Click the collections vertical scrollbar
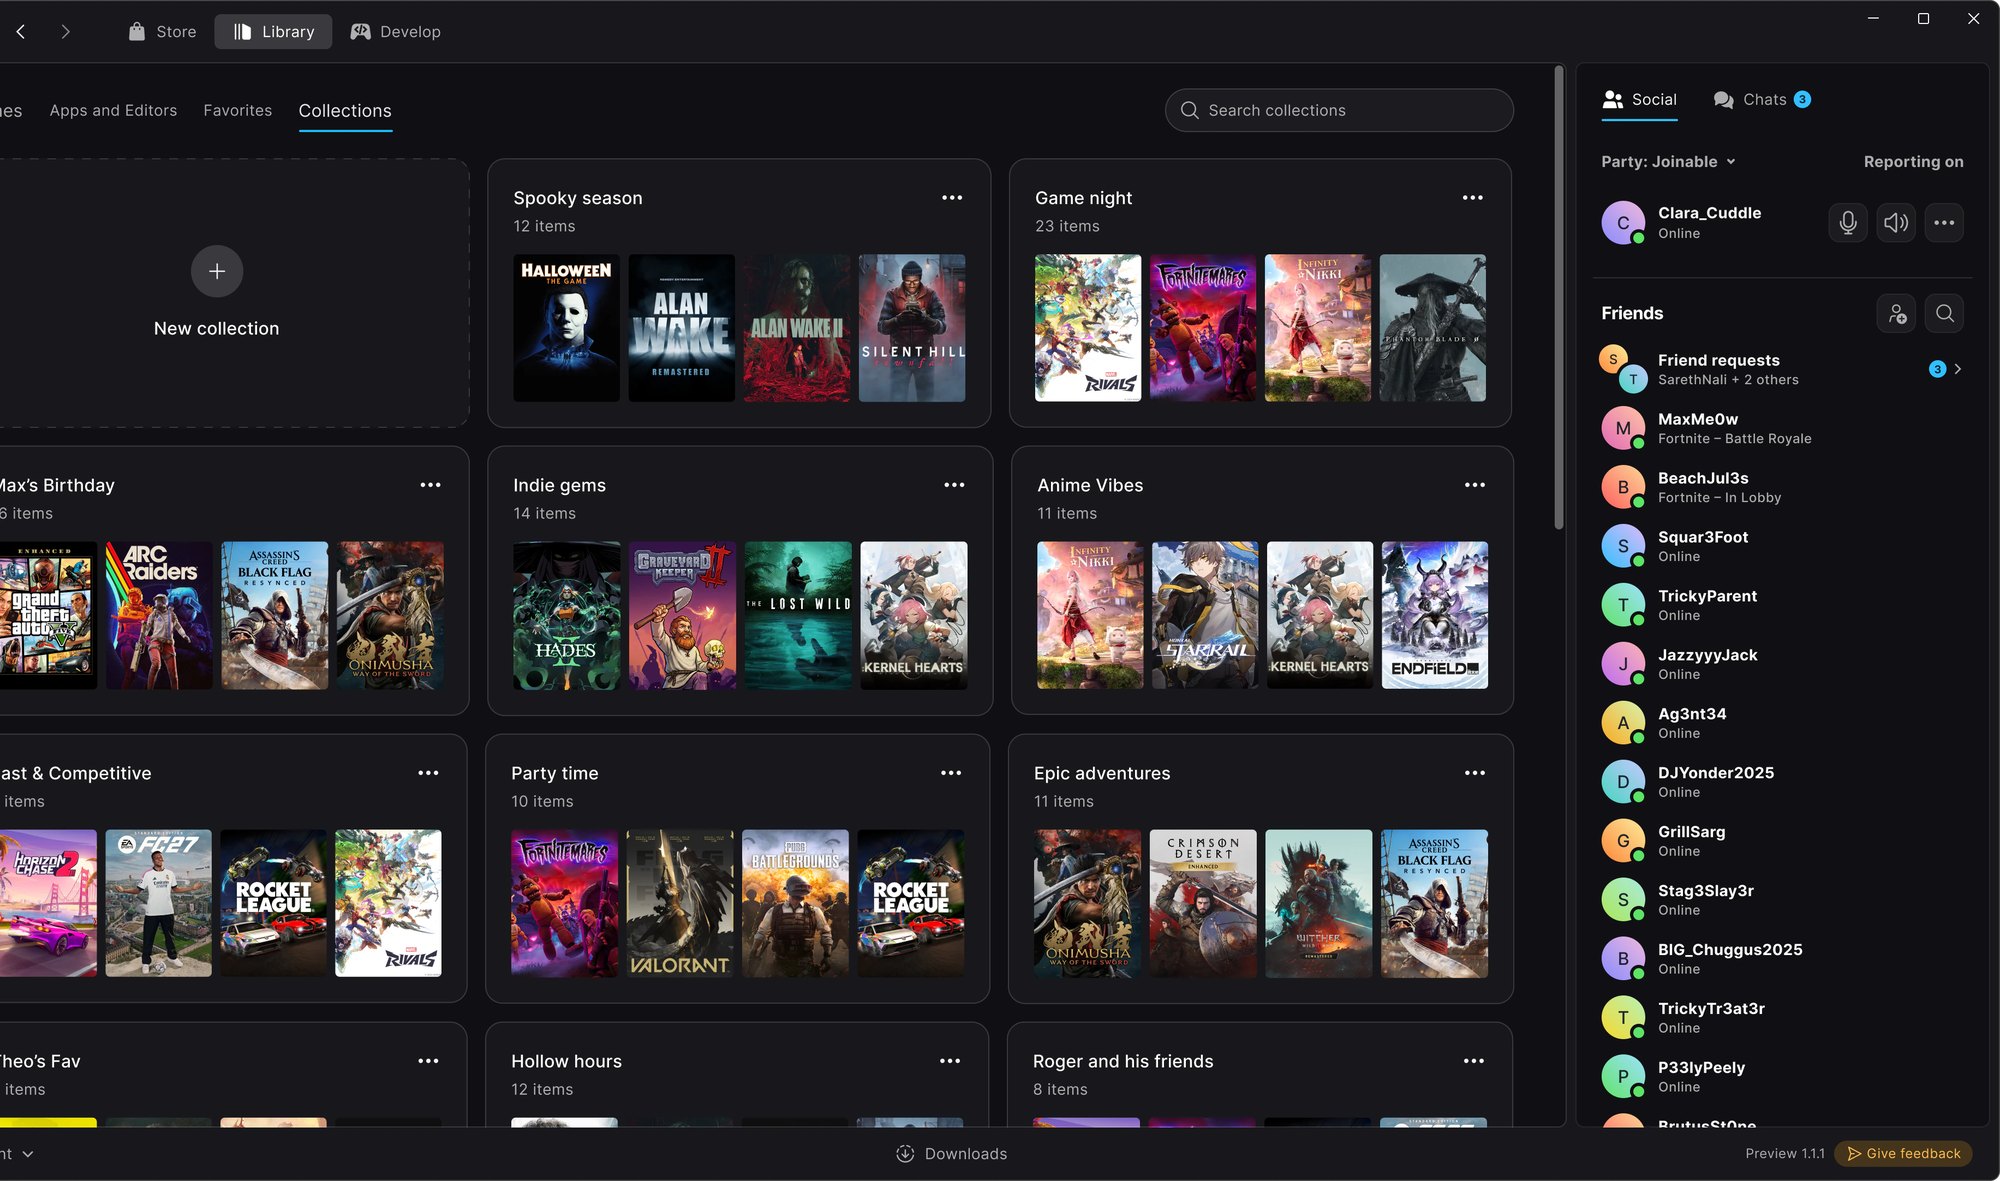 tap(1558, 298)
